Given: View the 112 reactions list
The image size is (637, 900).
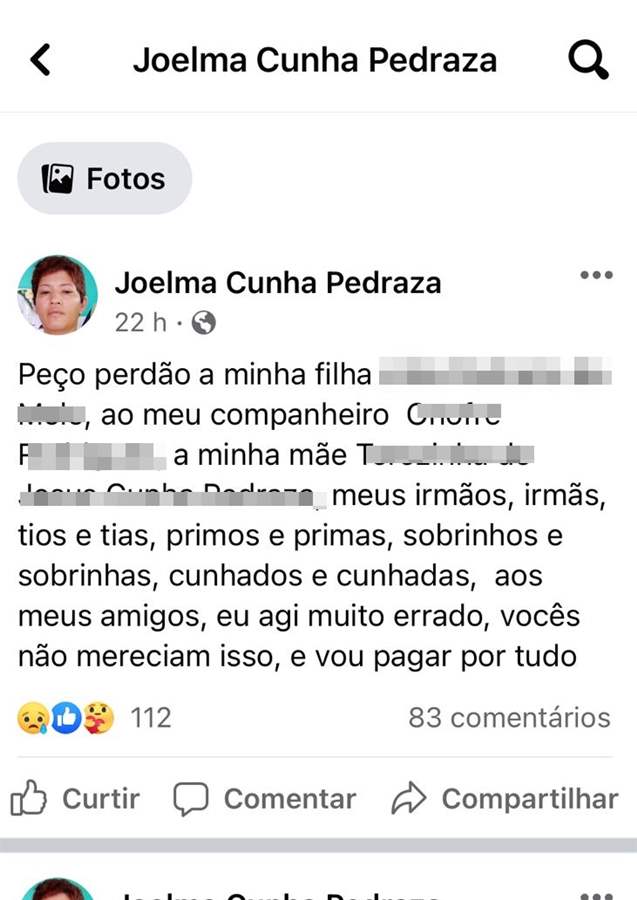Looking at the screenshot, I should tap(151, 717).
